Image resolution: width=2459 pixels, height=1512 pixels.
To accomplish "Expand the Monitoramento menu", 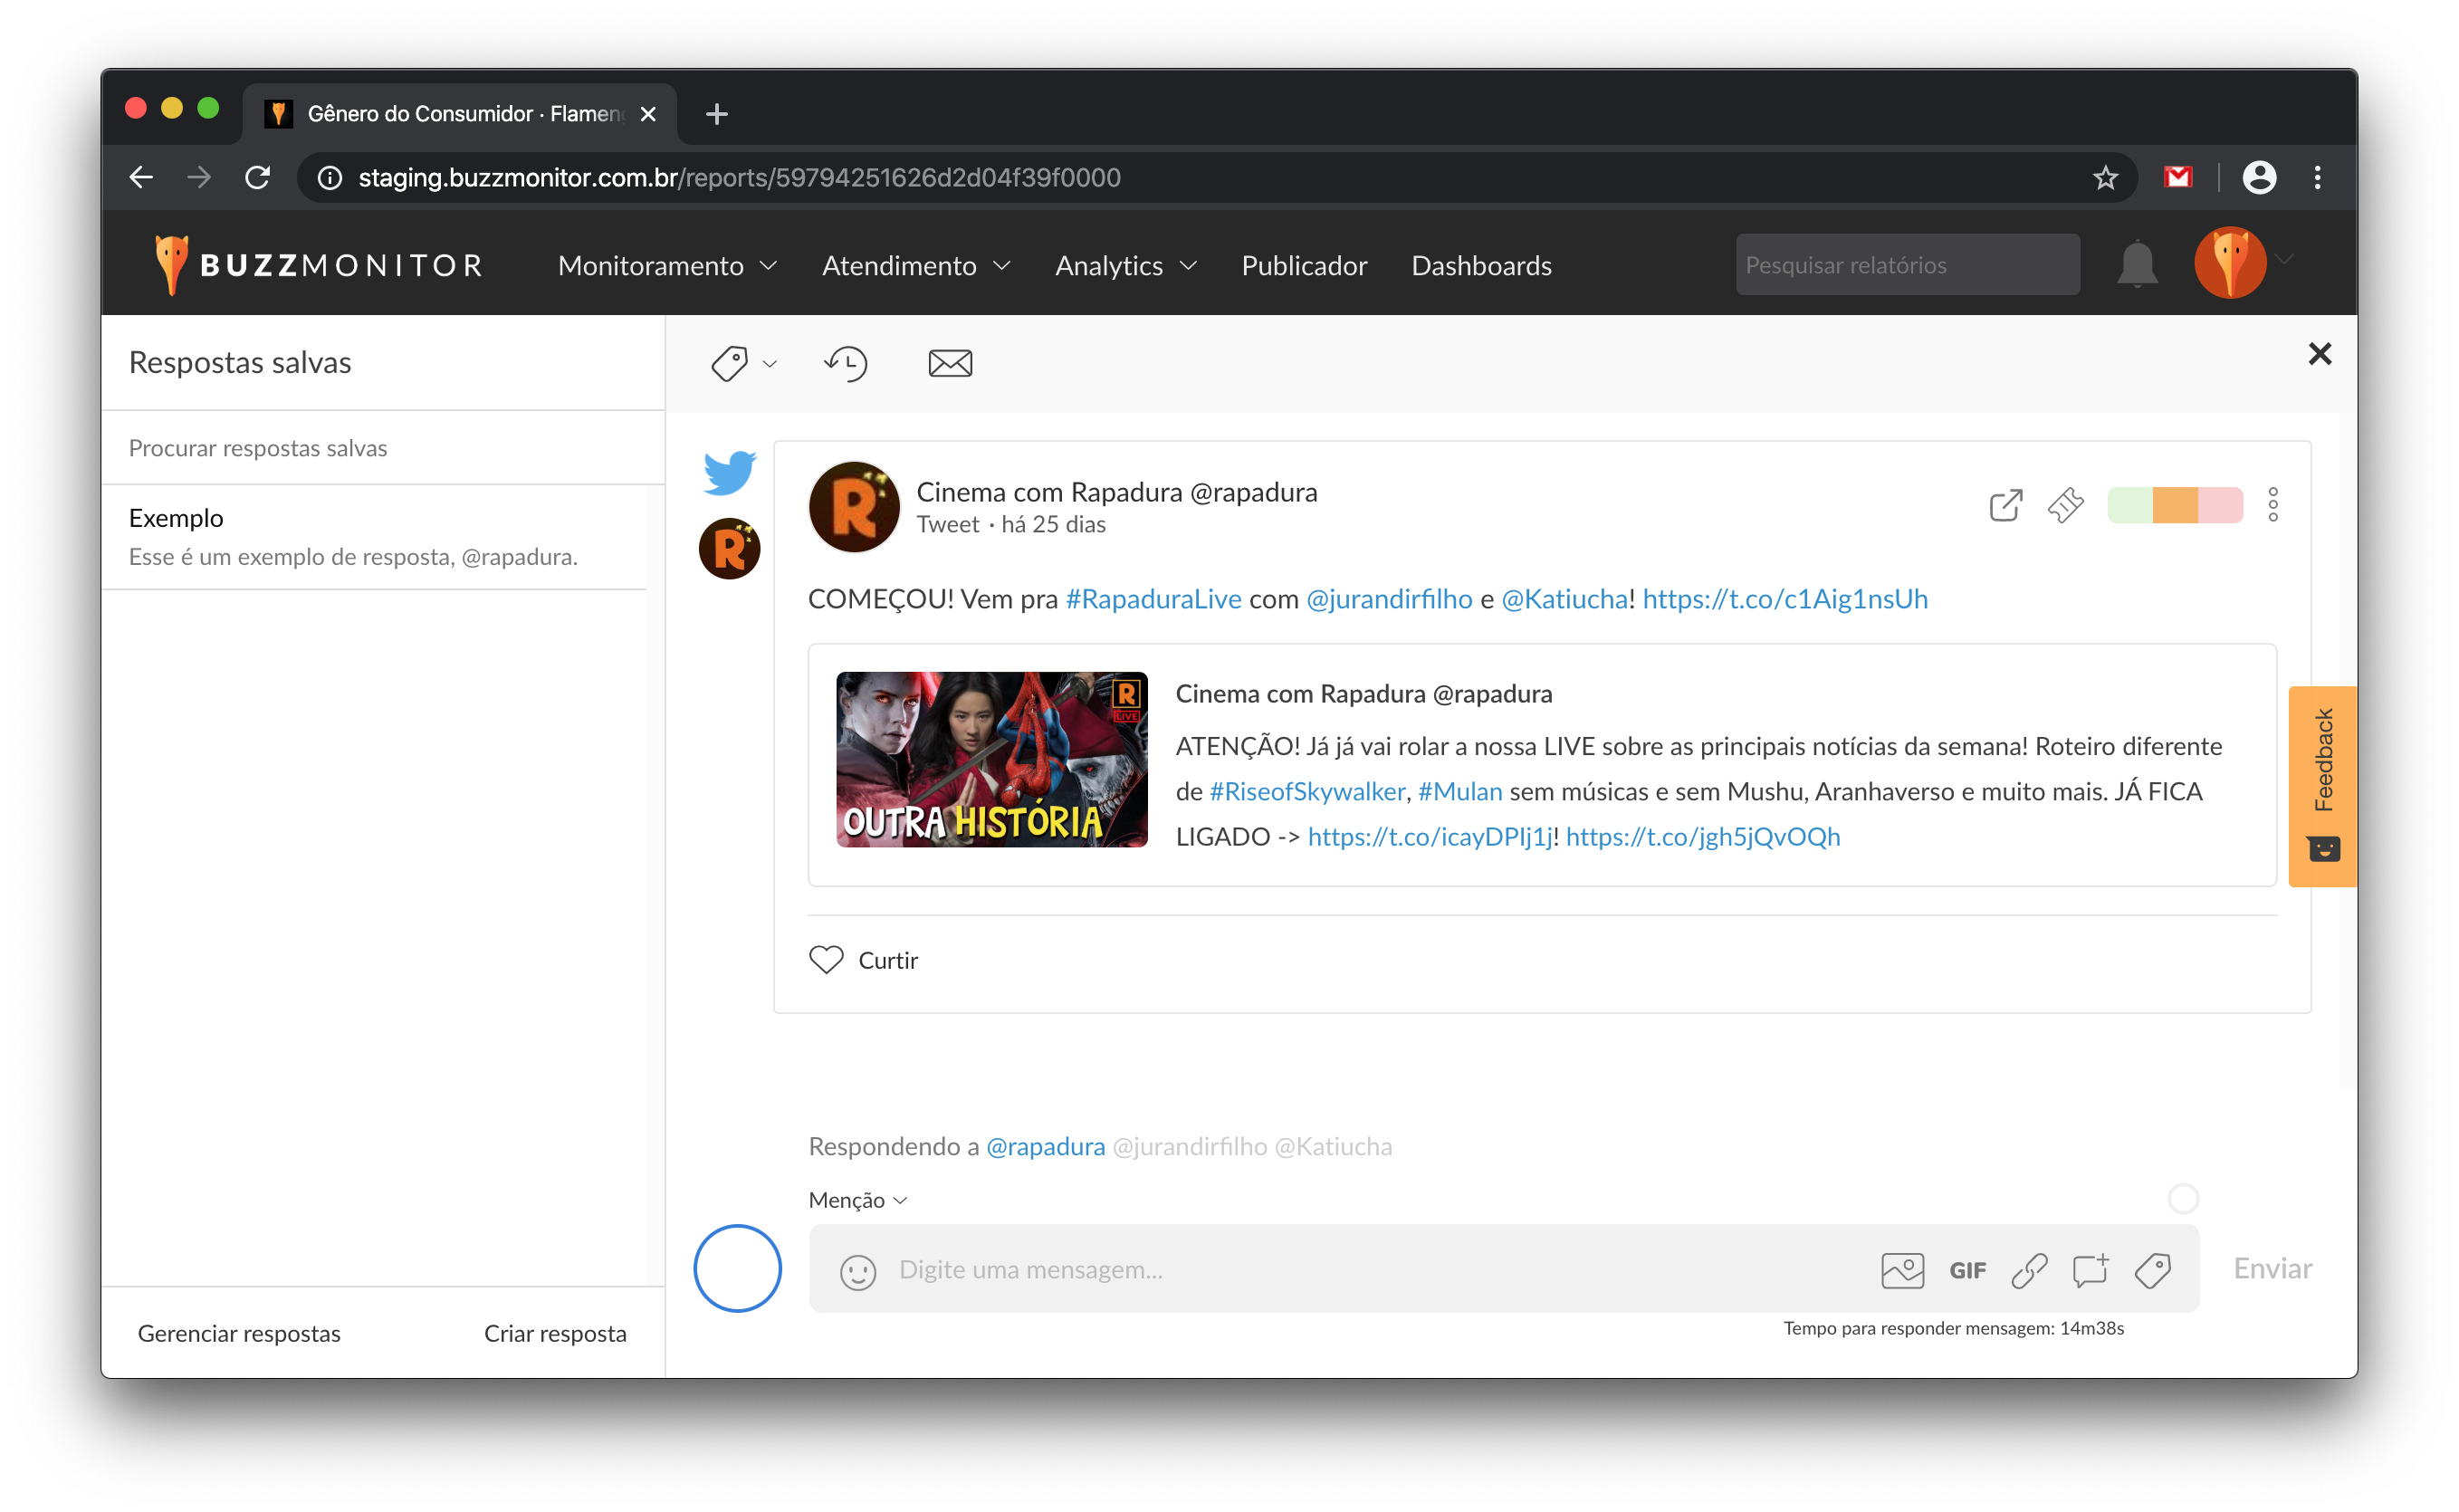I will point(667,265).
